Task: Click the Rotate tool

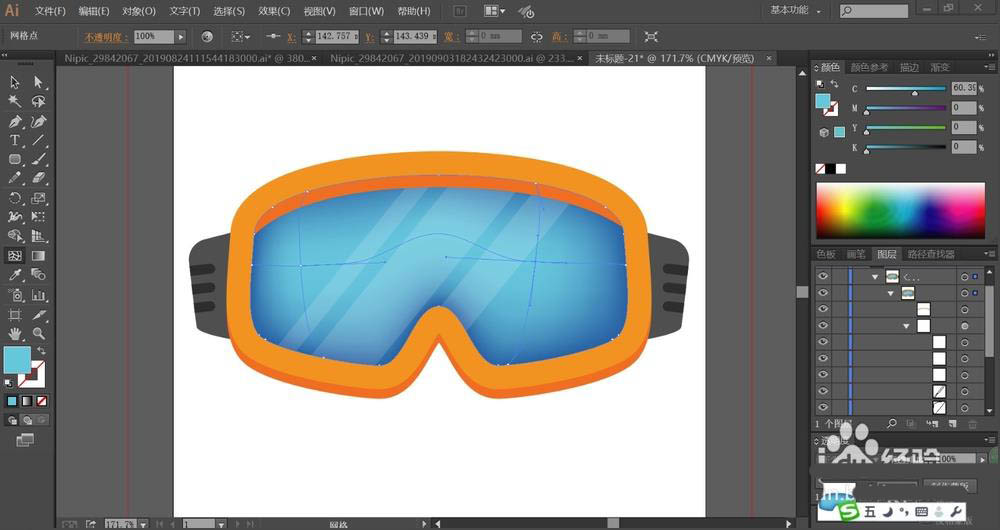Action: [x=15, y=198]
